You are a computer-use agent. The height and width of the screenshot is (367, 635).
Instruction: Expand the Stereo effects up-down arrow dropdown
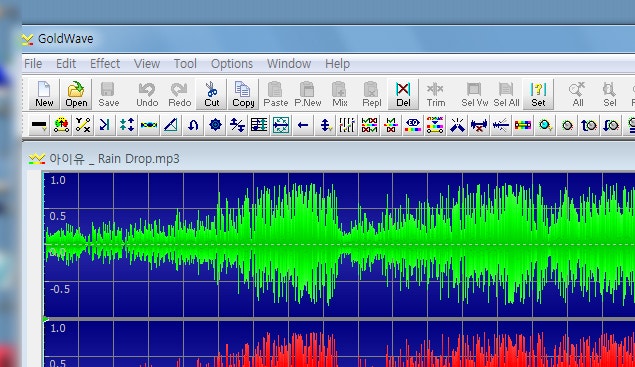pos(325,125)
